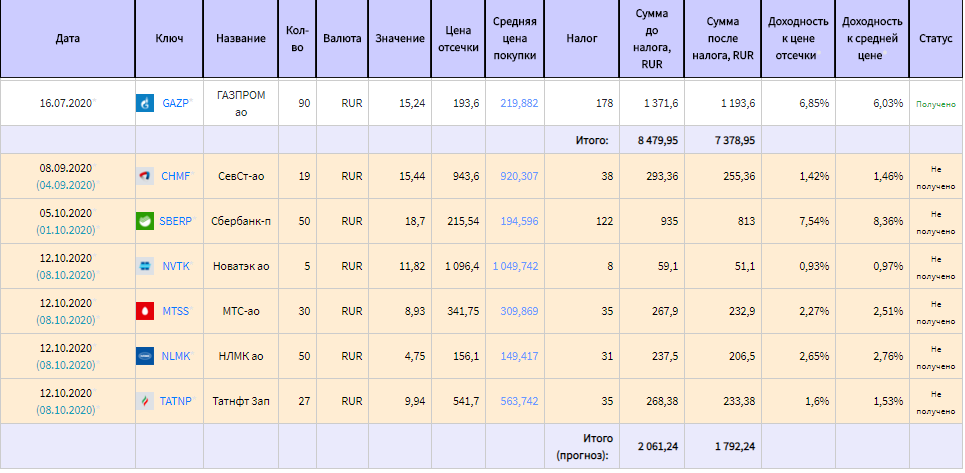965x473 pixels.
Task: Click average purchase price 920,307
Action: click(519, 177)
